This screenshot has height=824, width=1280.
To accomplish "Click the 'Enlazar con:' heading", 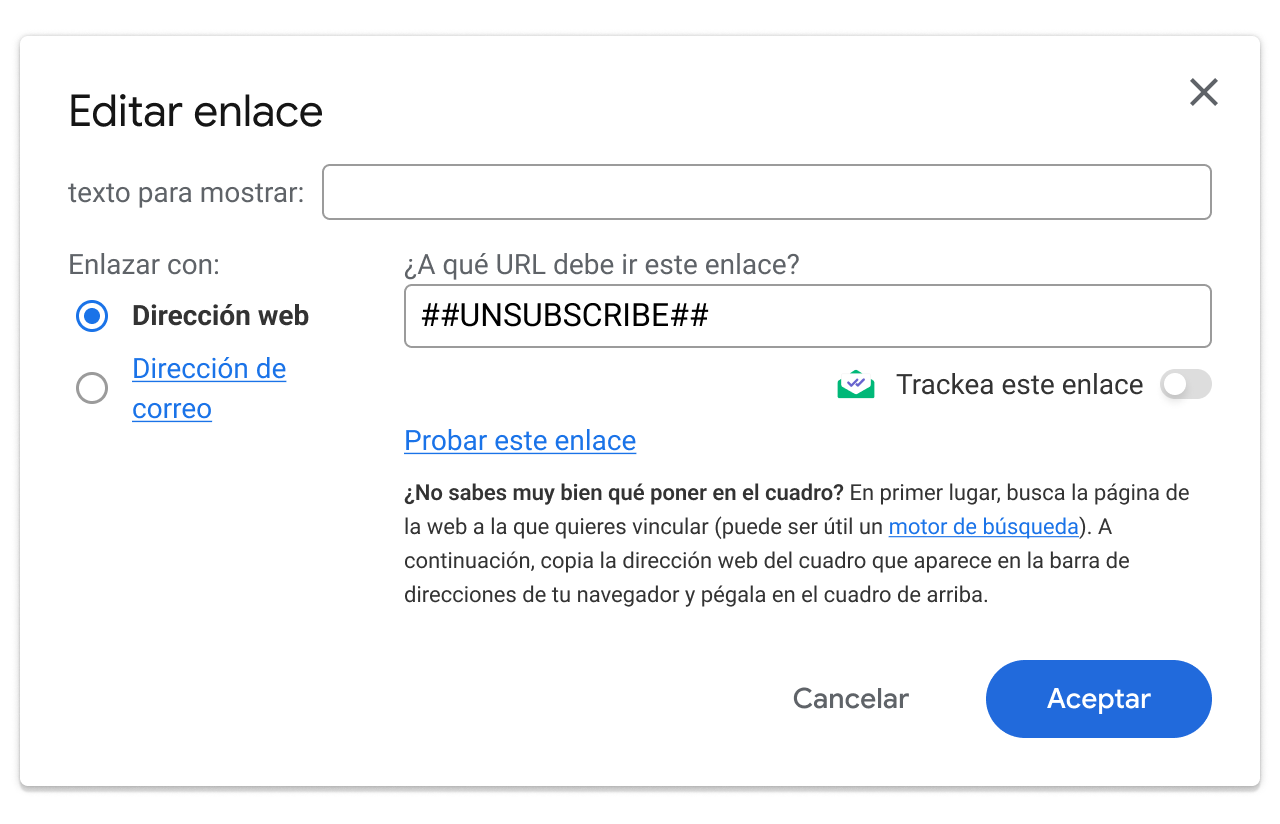I will (x=144, y=265).
